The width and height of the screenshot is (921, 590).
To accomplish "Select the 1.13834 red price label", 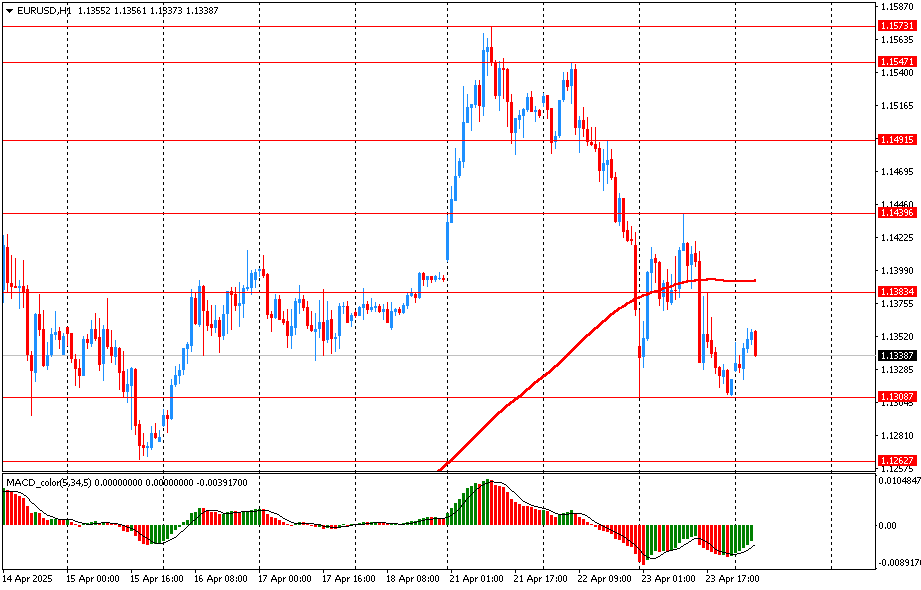I will point(896,292).
